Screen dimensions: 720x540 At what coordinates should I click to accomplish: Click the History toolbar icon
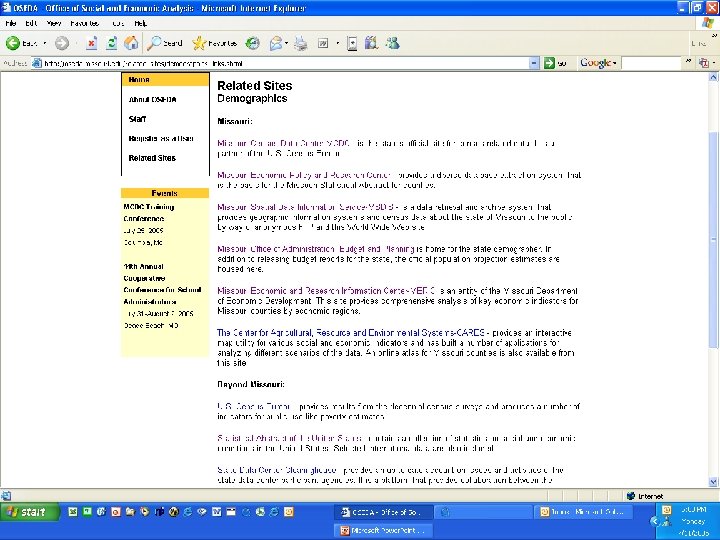pyautogui.click(x=252, y=43)
